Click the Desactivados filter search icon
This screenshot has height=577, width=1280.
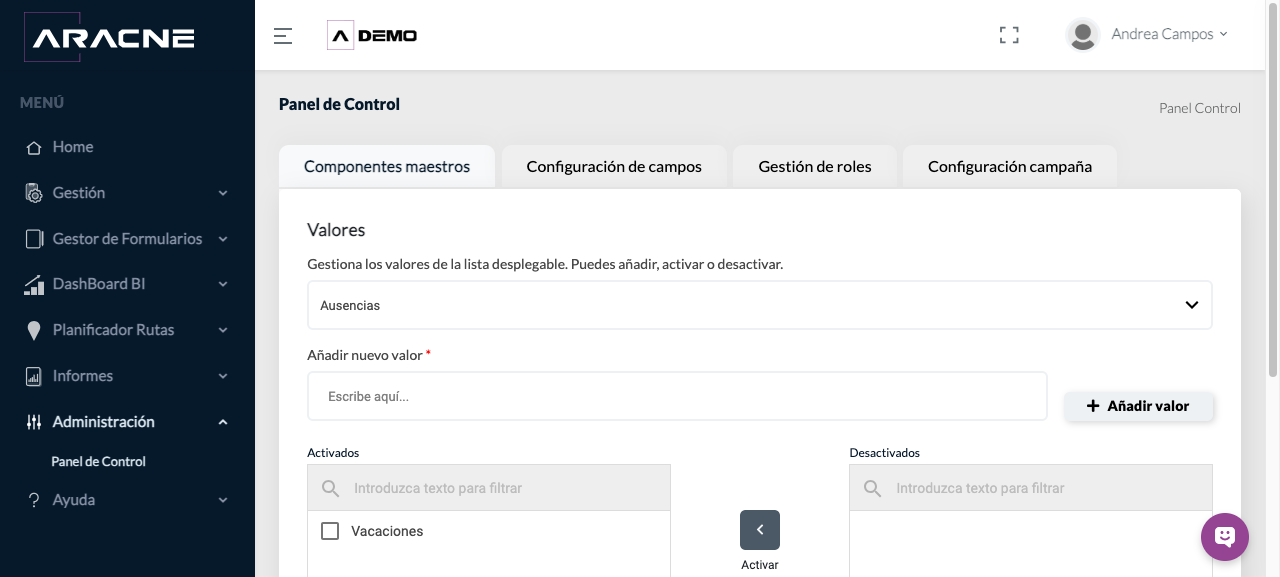pos(872,488)
